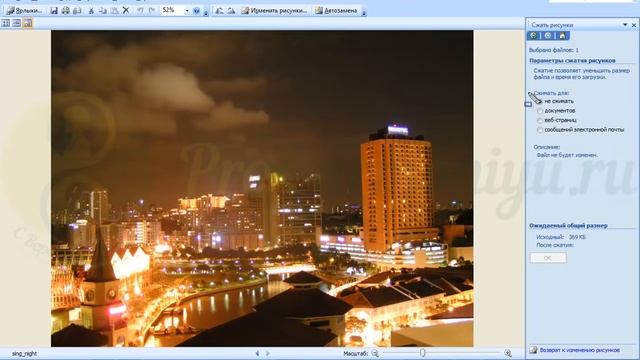Click the 52% zoom percentage field
The image size is (640, 360).
(172, 10)
